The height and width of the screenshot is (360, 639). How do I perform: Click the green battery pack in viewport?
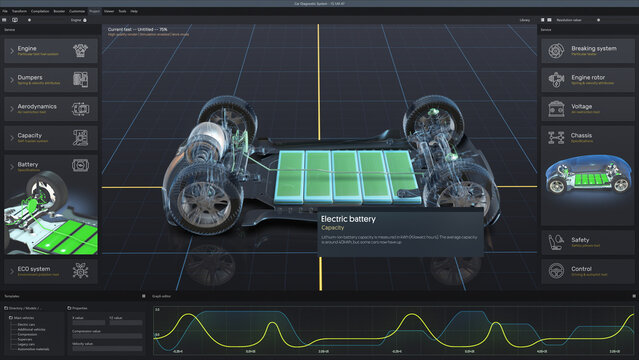coord(347,177)
